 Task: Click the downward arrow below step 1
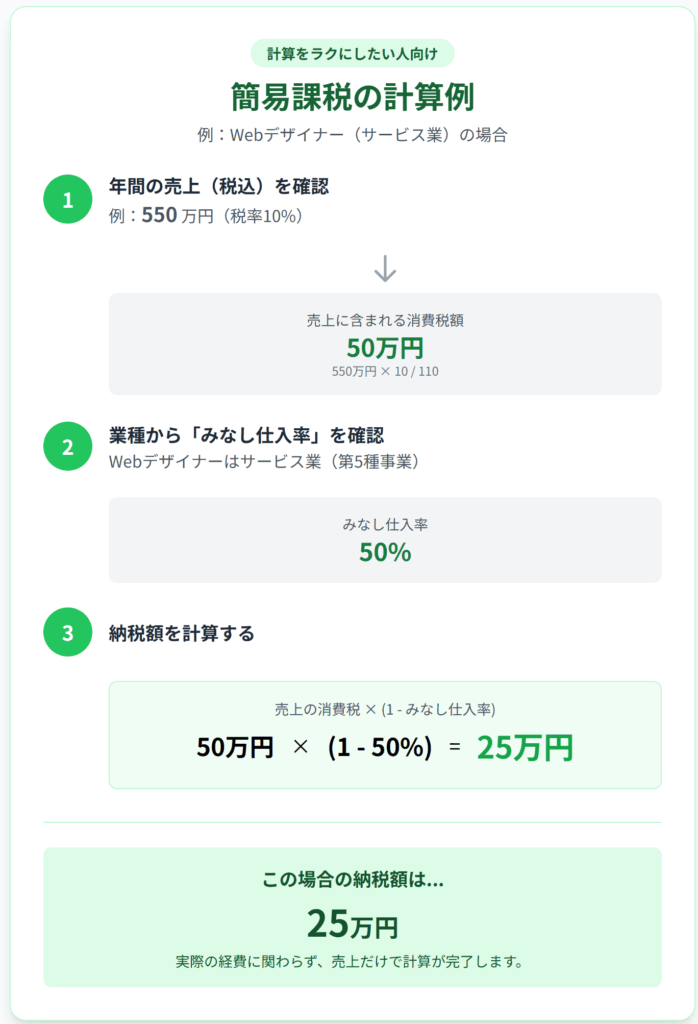(x=385, y=268)
